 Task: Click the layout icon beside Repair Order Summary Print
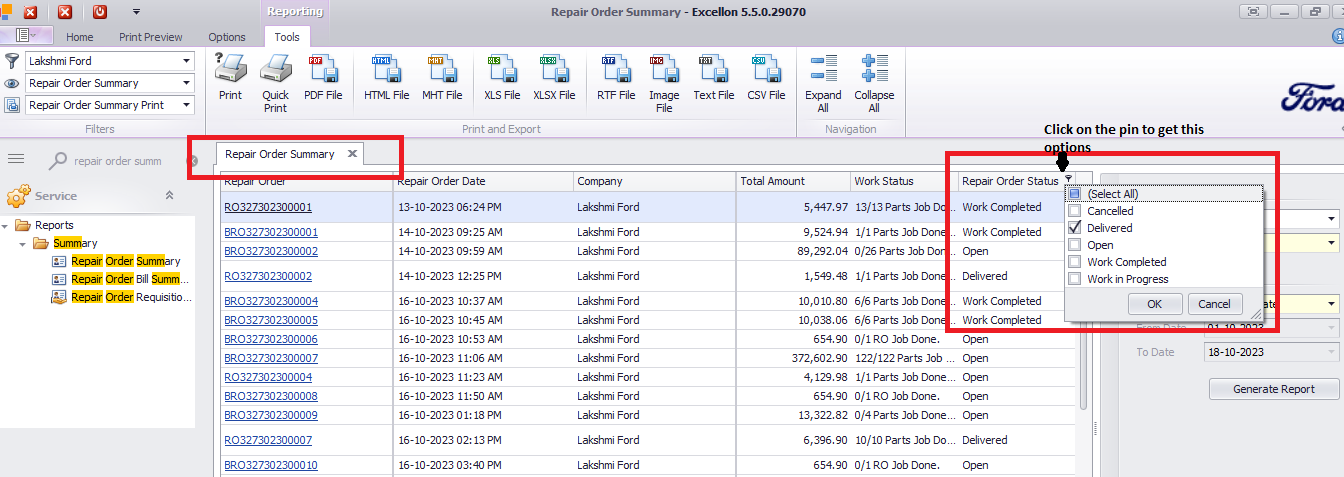(12, 105)
